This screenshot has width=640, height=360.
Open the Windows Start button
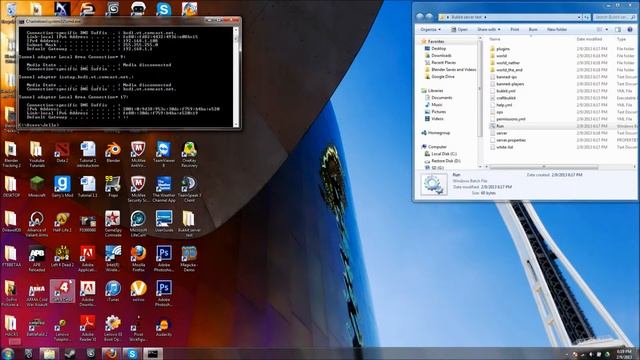click(x=7, y=353)
